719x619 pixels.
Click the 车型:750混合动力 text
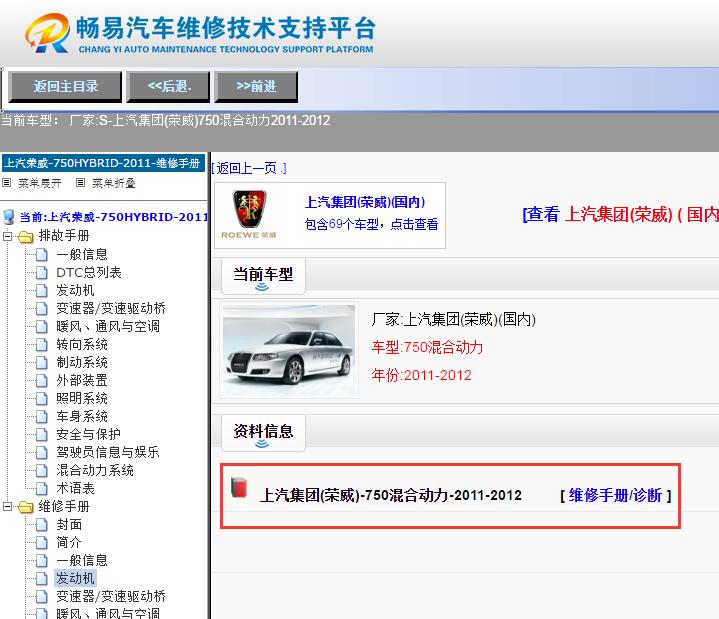point(427,347)
